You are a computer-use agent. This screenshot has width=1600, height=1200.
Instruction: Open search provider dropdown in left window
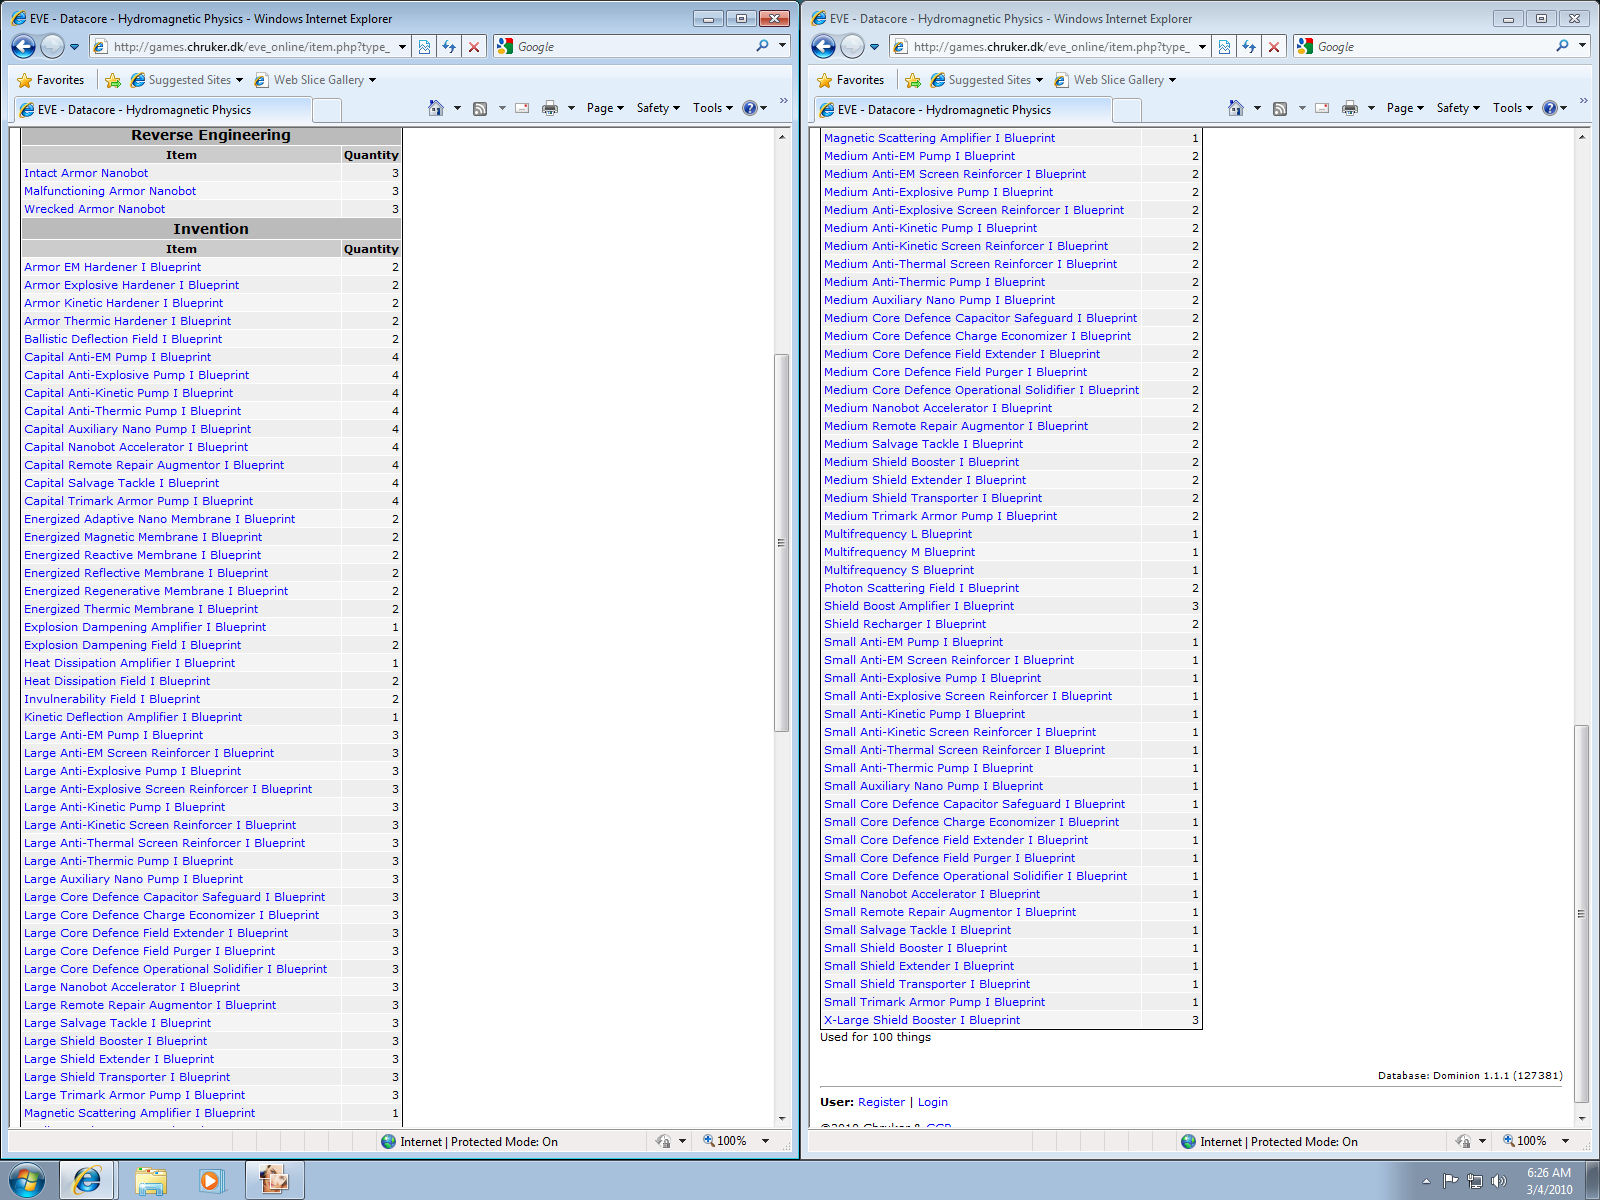tap(782, 46)
